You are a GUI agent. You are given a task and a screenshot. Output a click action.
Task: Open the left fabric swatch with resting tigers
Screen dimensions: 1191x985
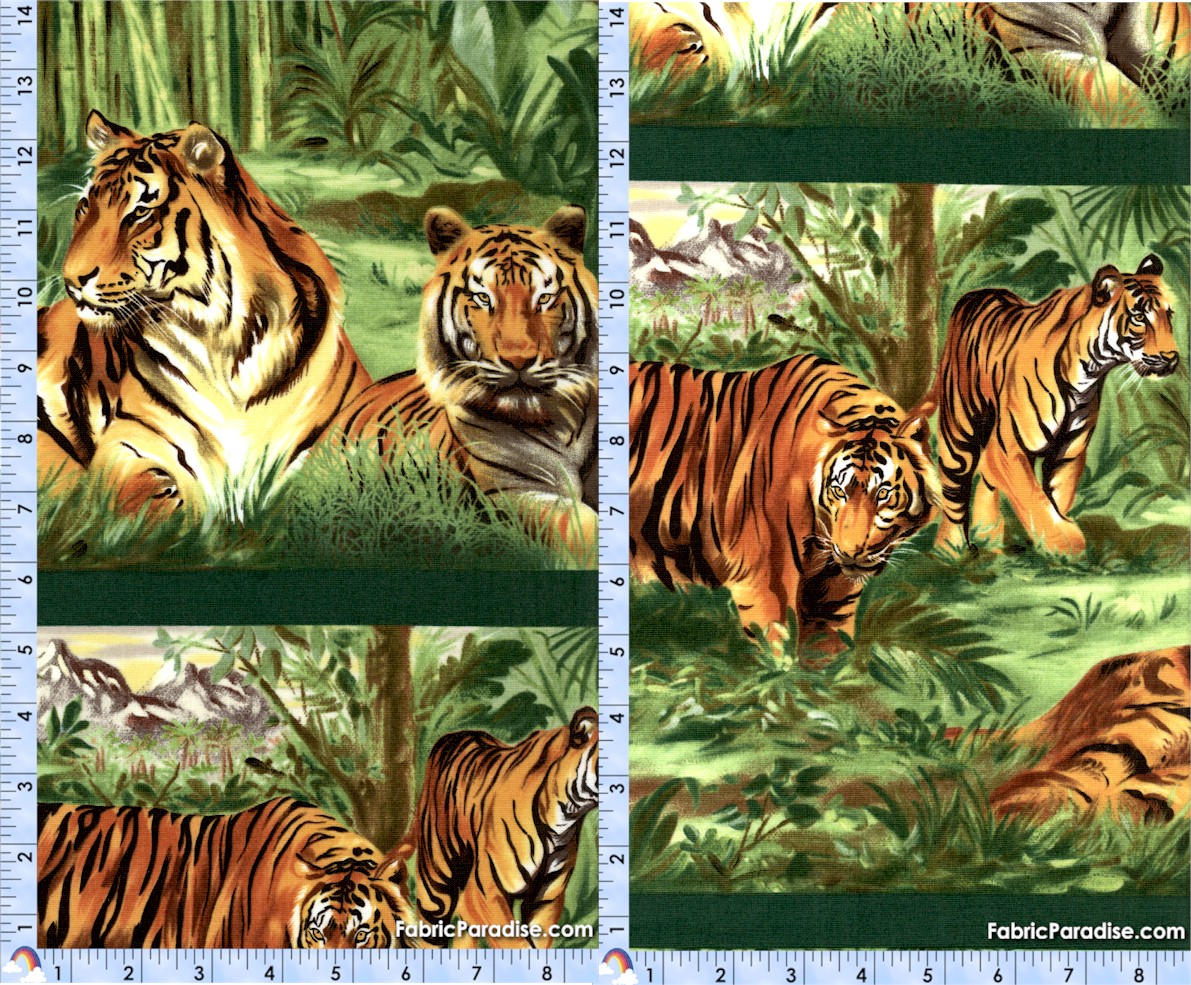click(x=317, y=474)
